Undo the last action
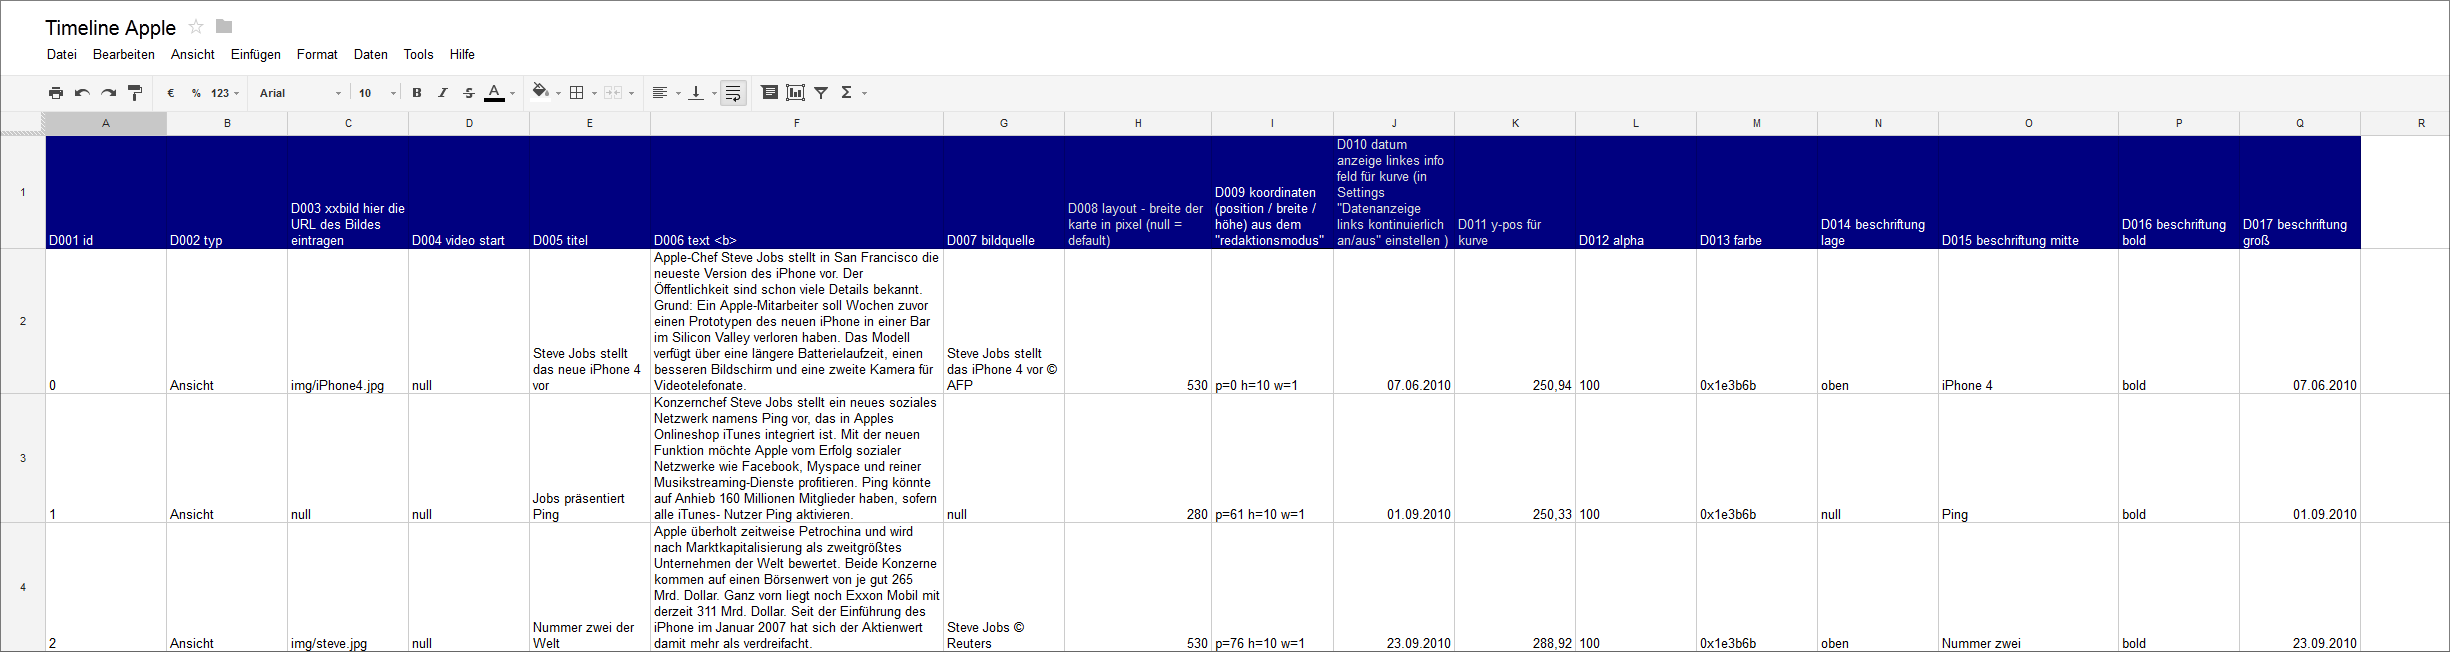 coord(82,93)
